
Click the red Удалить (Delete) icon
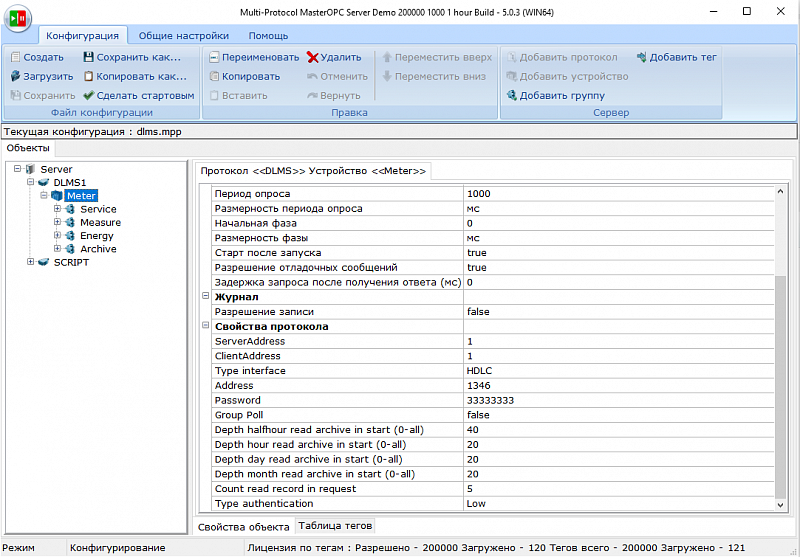point(313,58)
